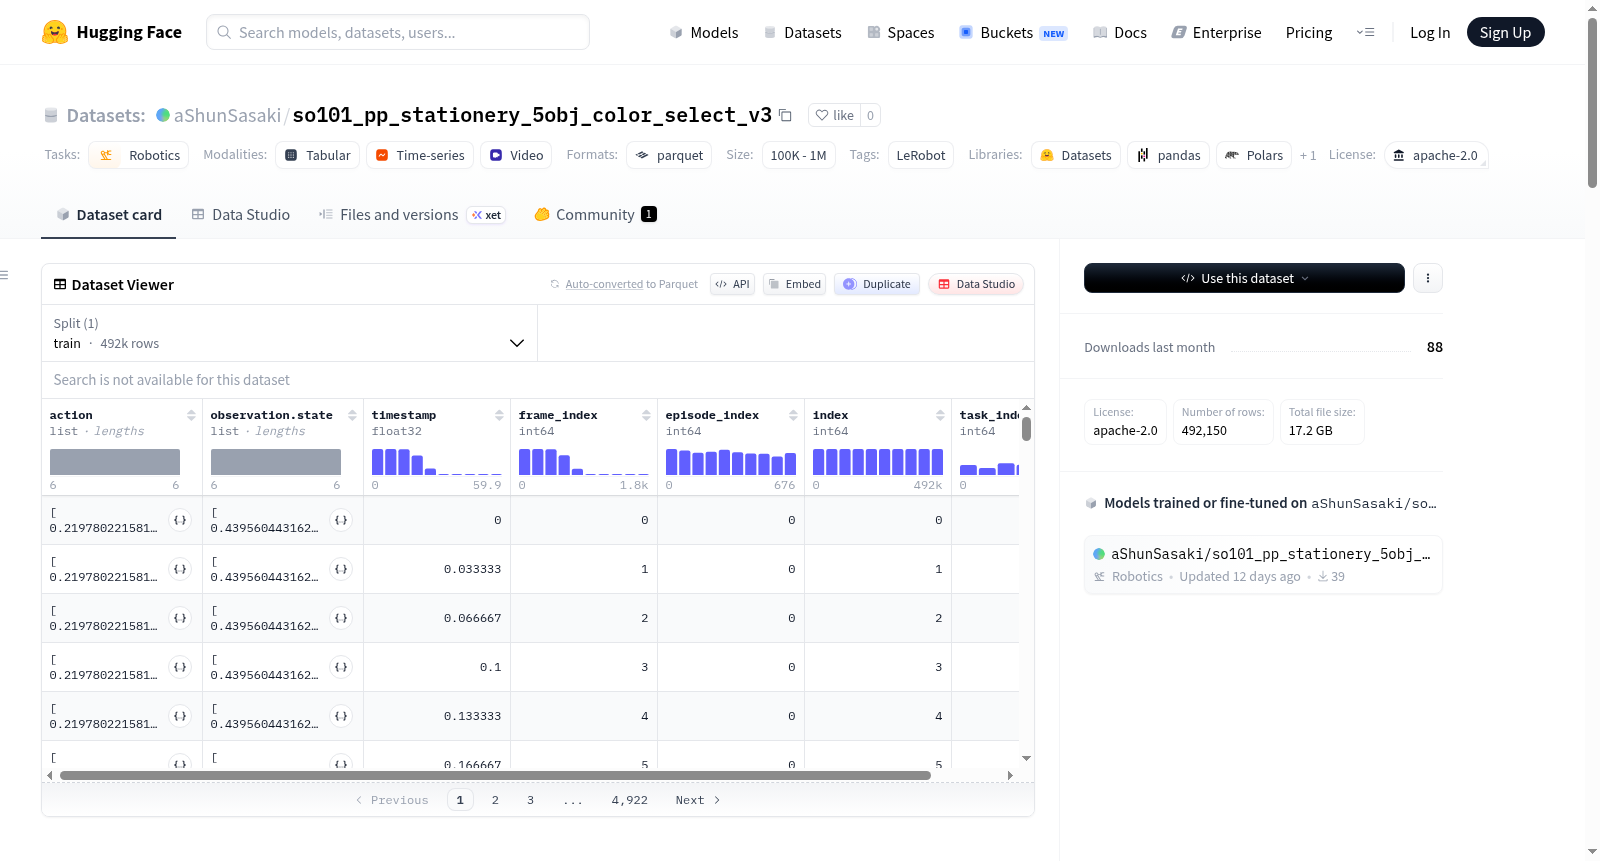Click the table vertical scrollbar thumb
This screenshot has width=1600, height=861.
[x=1026, y=429]
